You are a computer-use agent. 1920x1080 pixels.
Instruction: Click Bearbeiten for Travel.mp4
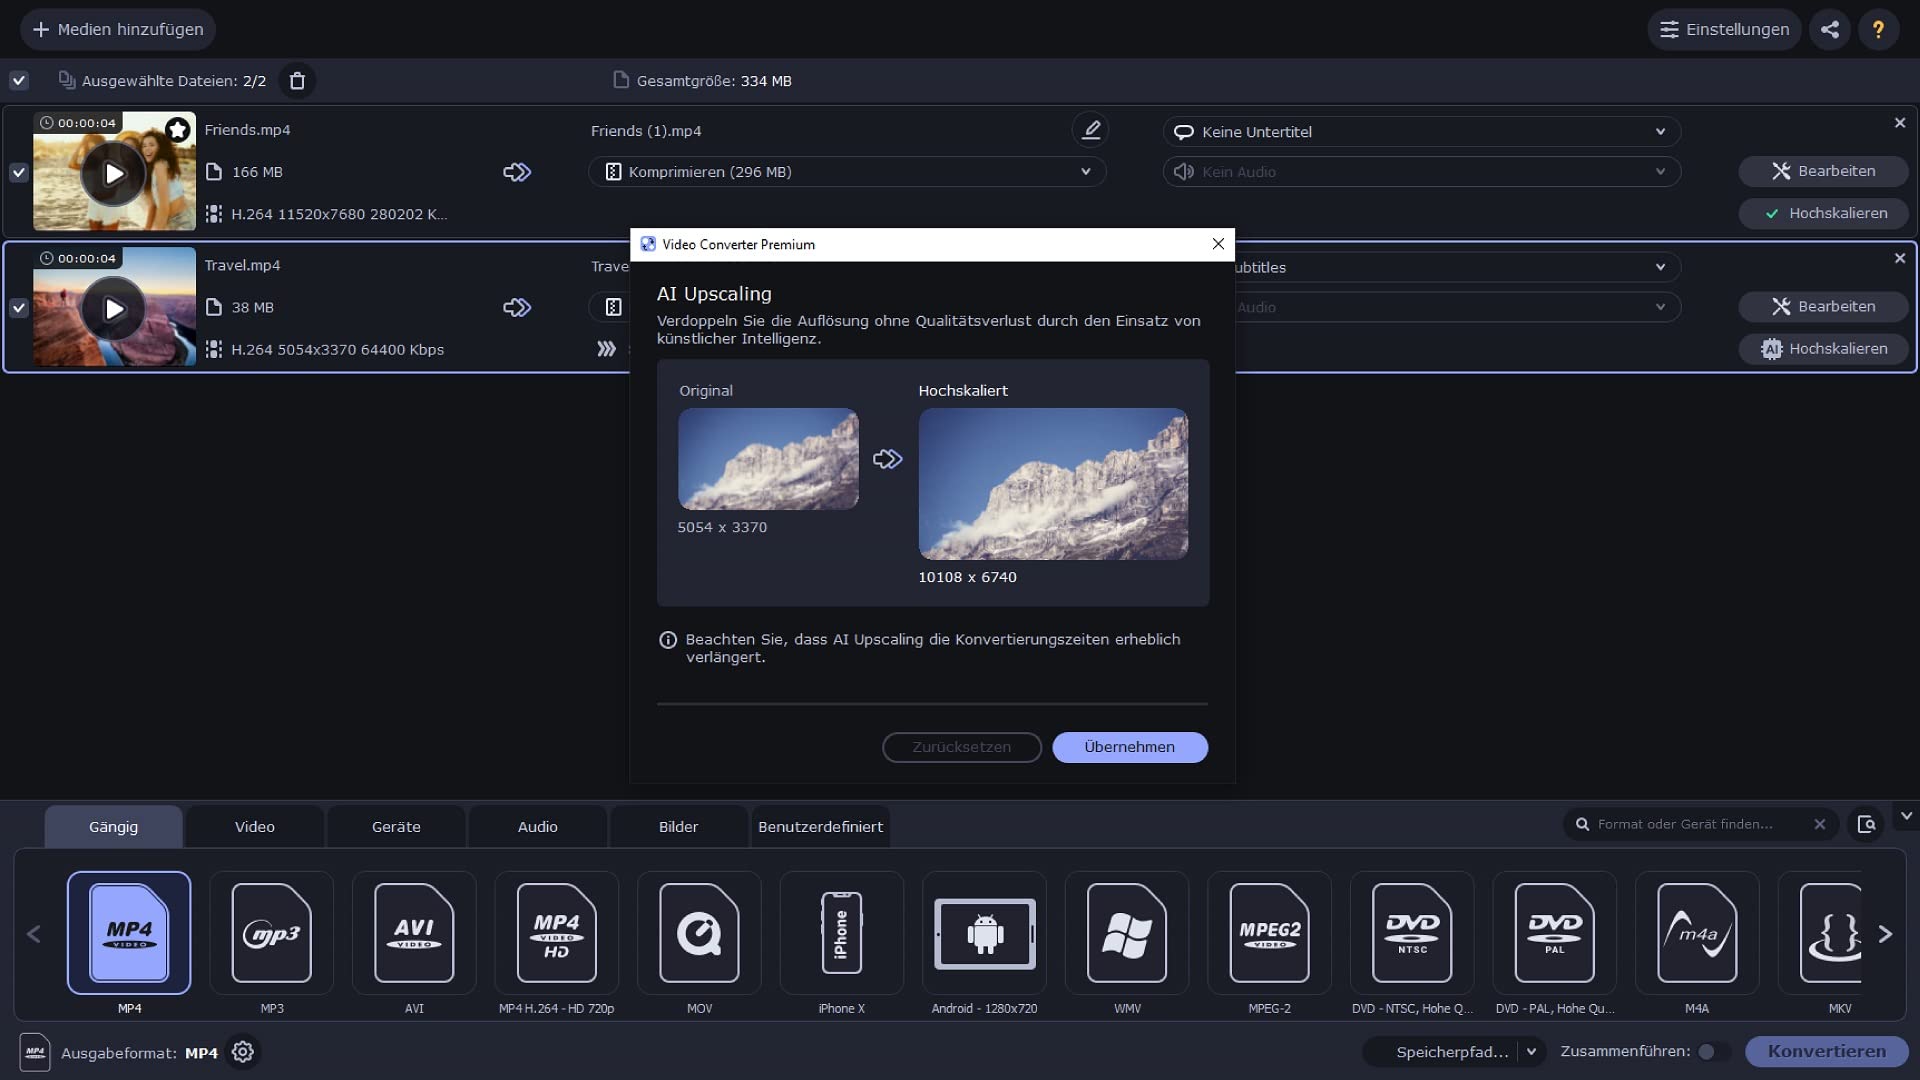(x=1824, y=307)
